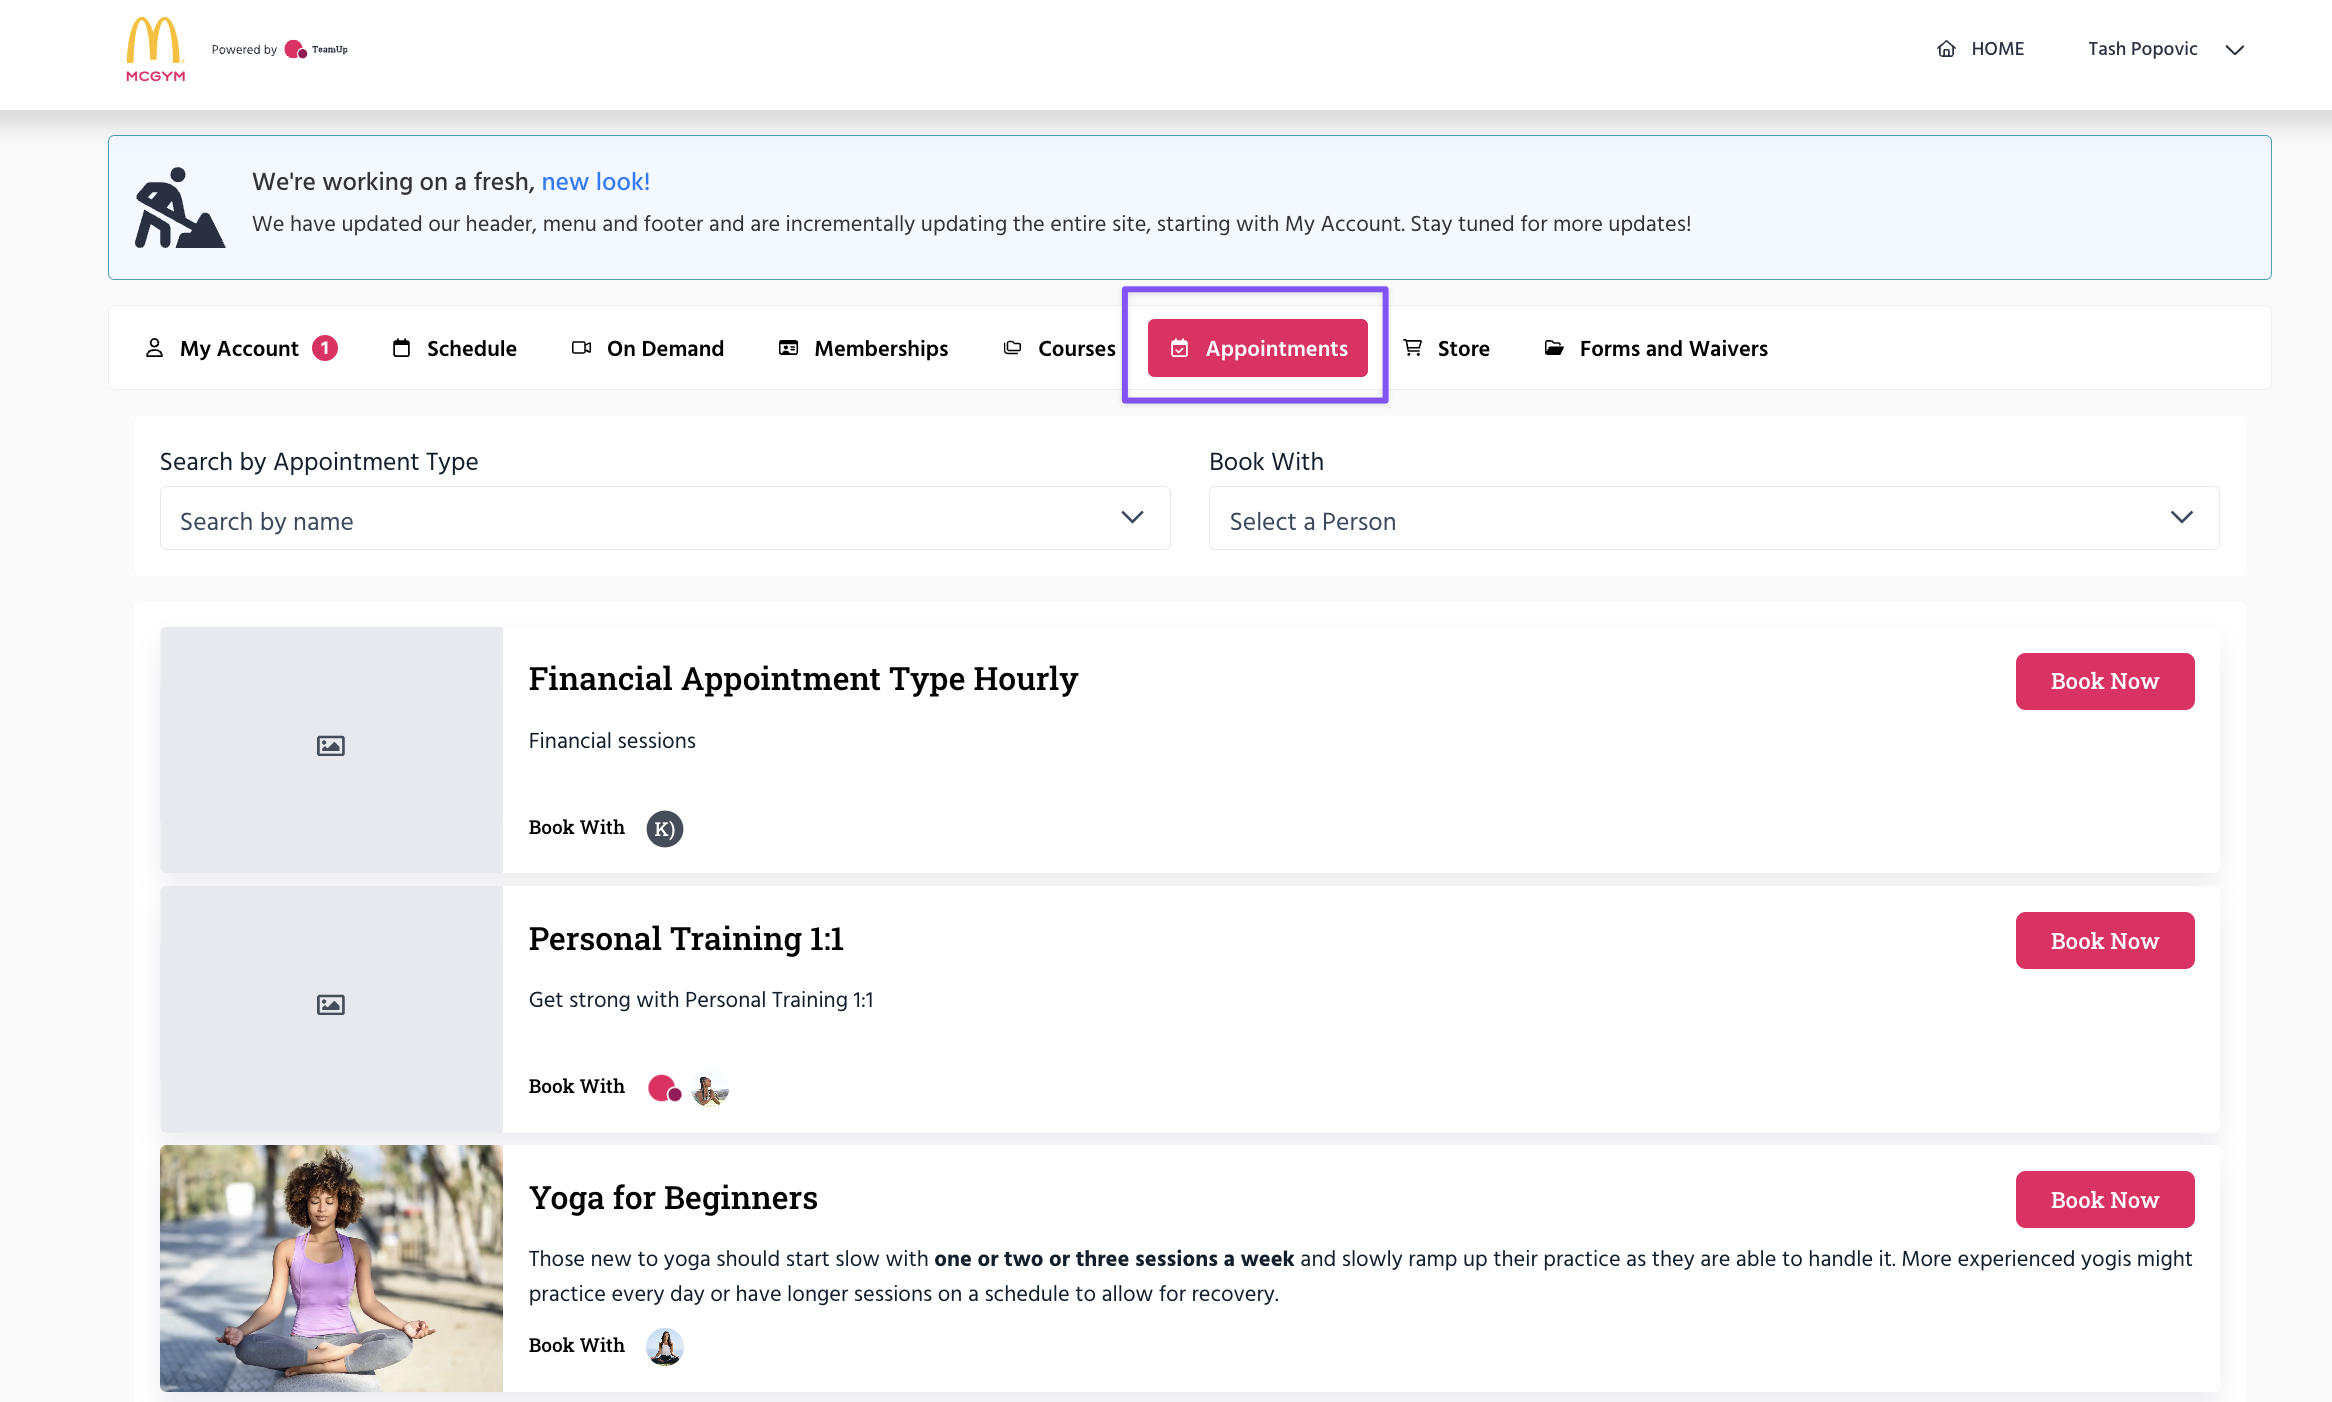Viewport: 2332px width, 1402px height.
Task: Click the My Account notification badge
Action: pos(325,348)
